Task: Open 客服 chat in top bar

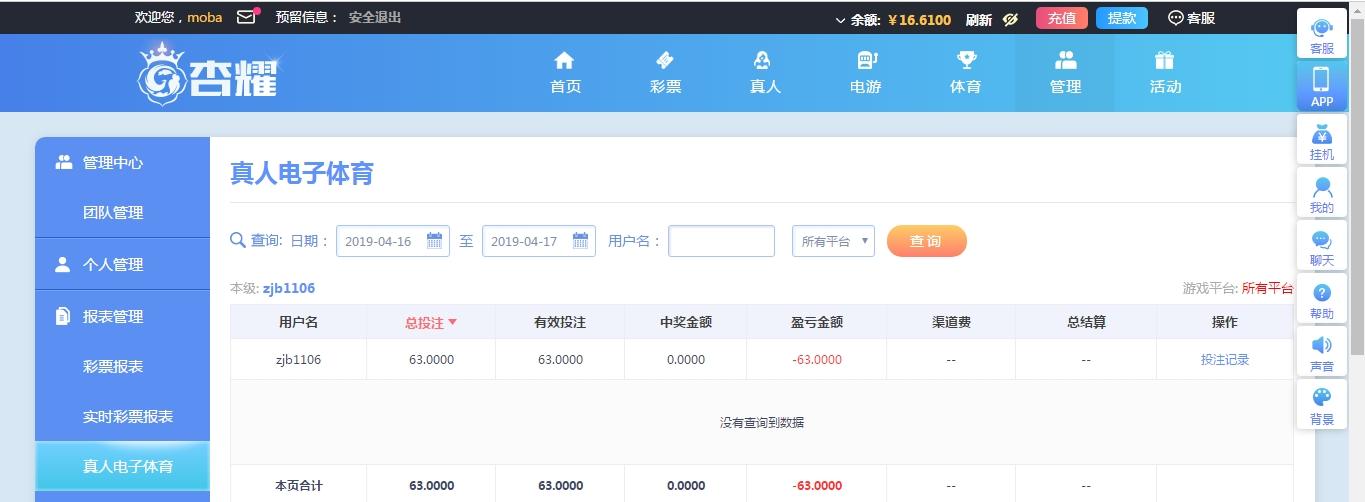Action: [1192, 18]
